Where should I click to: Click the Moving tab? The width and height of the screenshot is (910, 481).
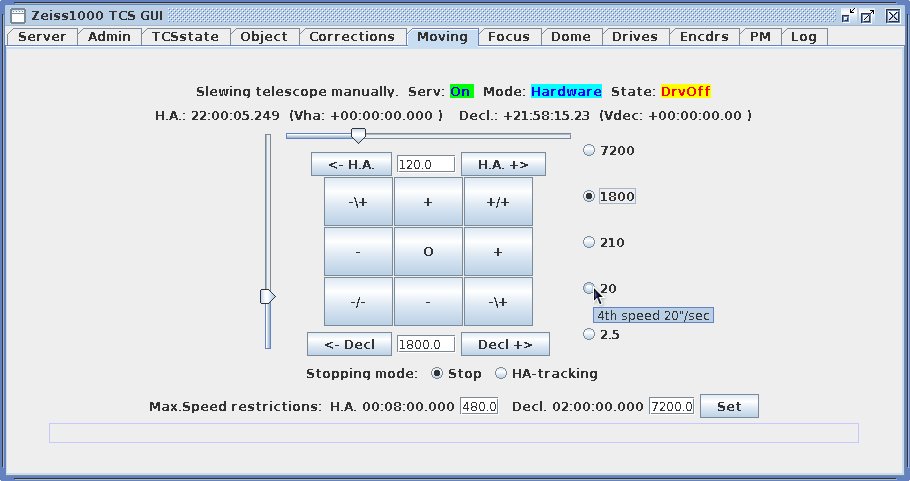point(442,37)
